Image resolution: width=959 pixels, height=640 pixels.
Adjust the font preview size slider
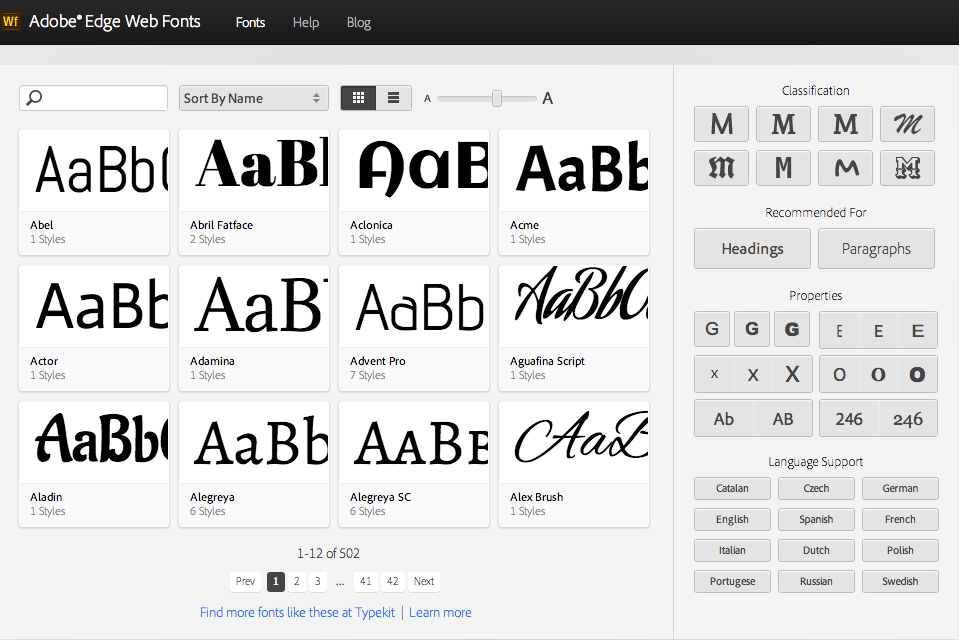[497, 98]
